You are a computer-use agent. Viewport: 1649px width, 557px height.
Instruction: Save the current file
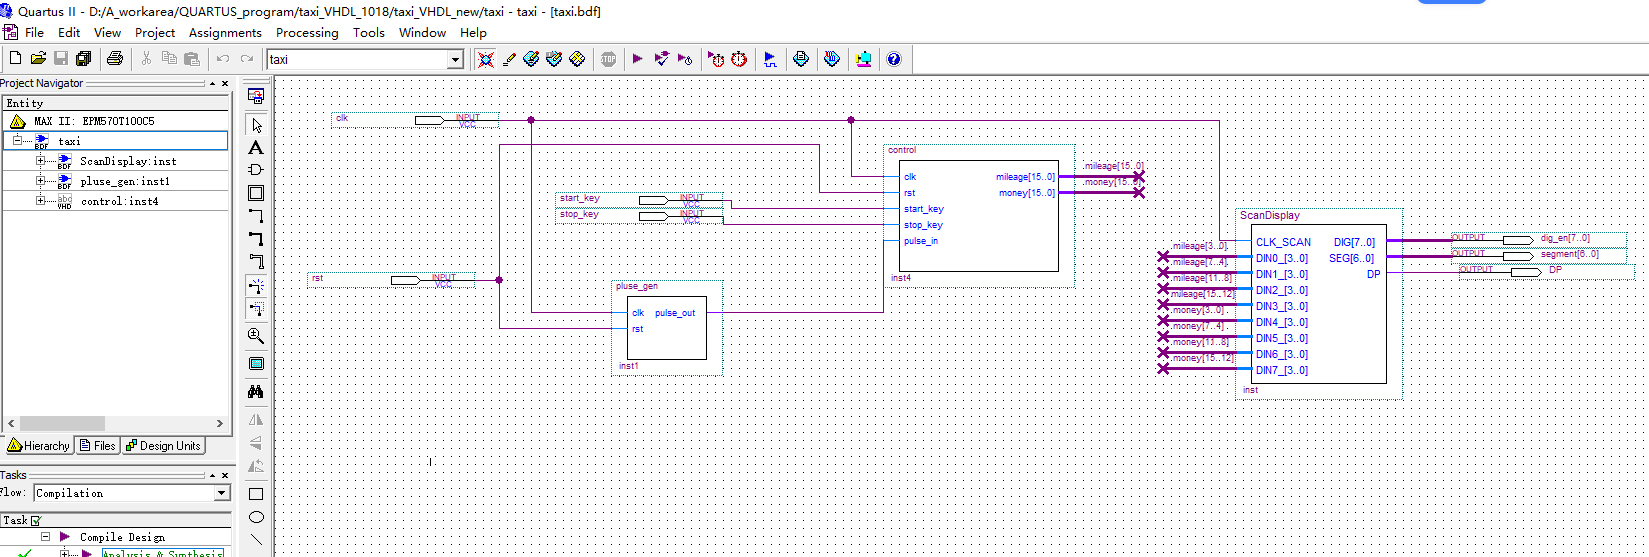61,59
